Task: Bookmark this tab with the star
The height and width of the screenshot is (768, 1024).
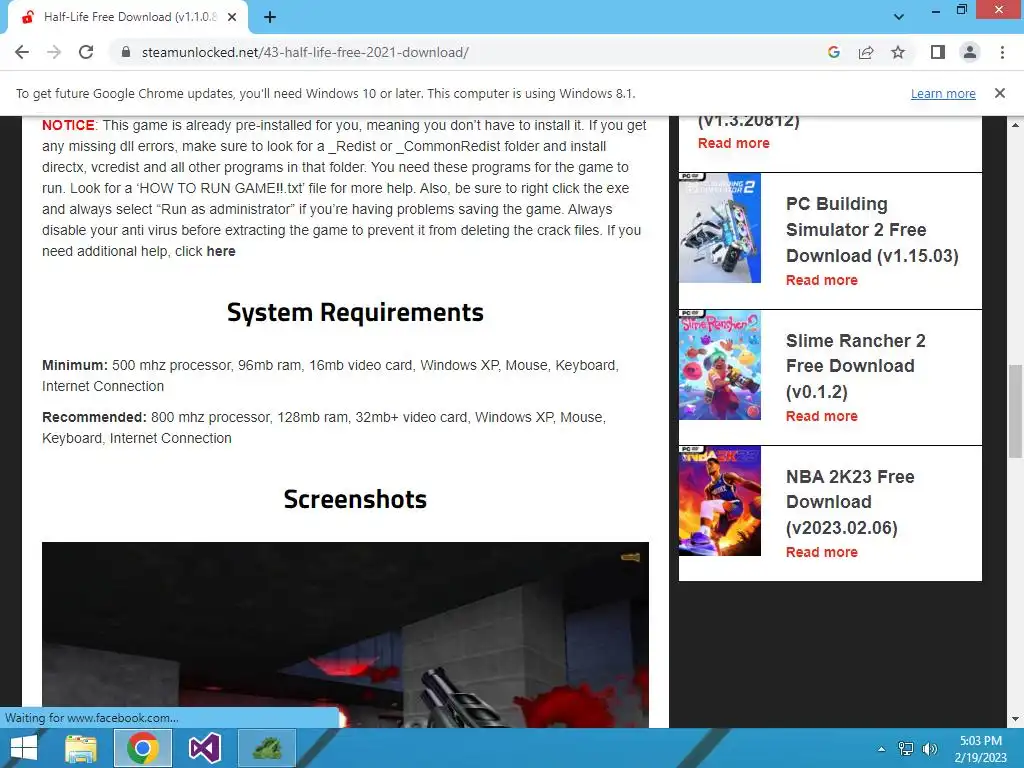Action: 898,52
